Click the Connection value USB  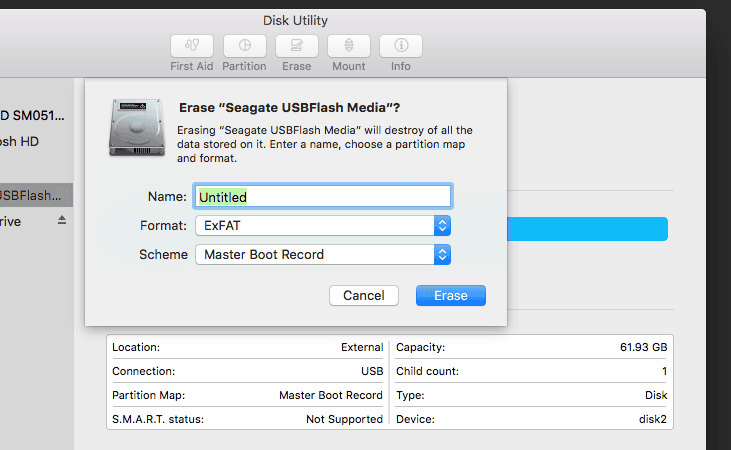372,371
